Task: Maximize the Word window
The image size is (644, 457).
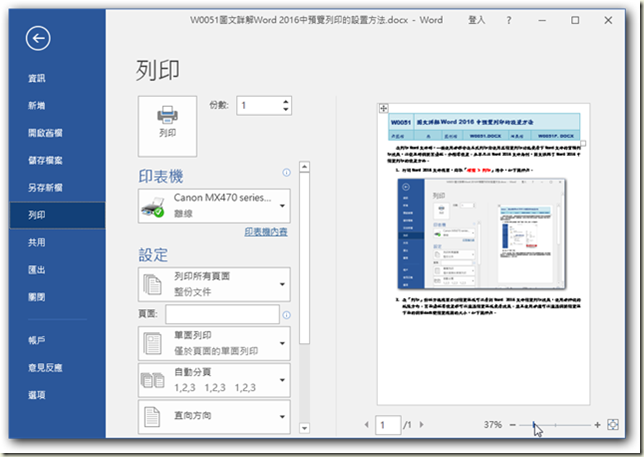Action: pyautogui.click(x=575, y=20)
